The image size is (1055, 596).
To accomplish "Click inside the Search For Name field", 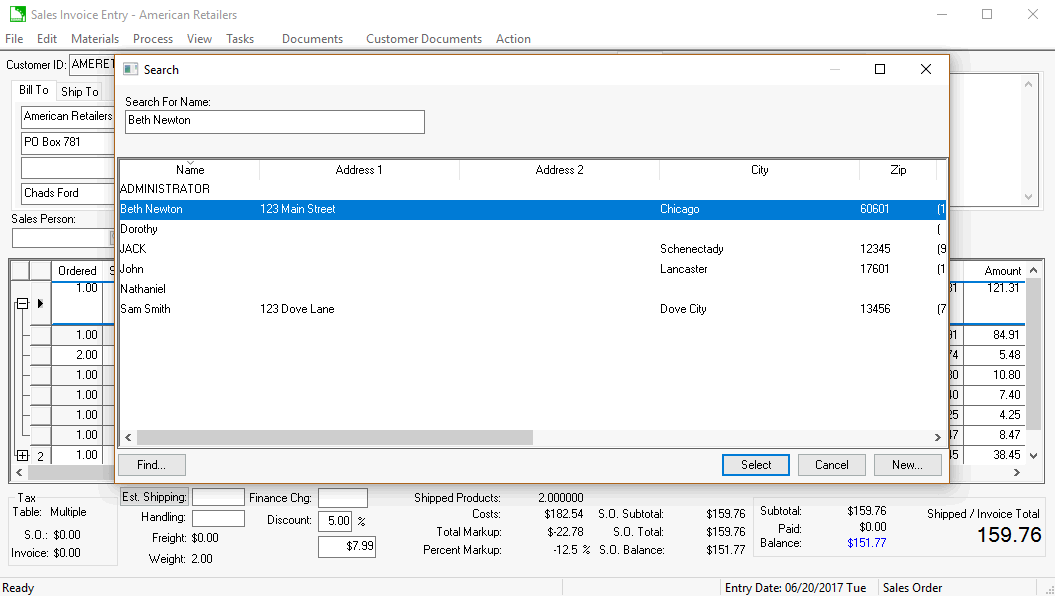I will pos(274,121).
